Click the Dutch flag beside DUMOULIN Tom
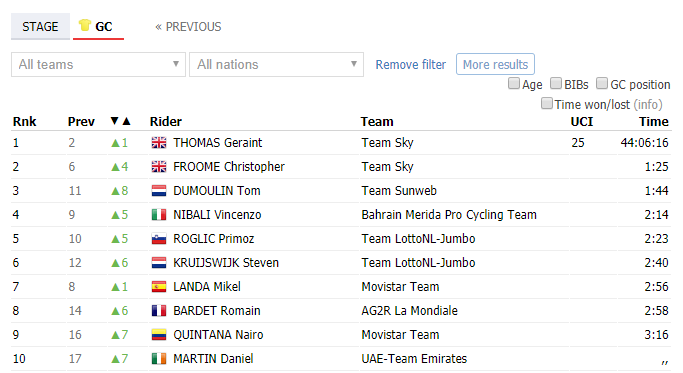This screenshot has width=683, height=373. [x=159, y=190]
